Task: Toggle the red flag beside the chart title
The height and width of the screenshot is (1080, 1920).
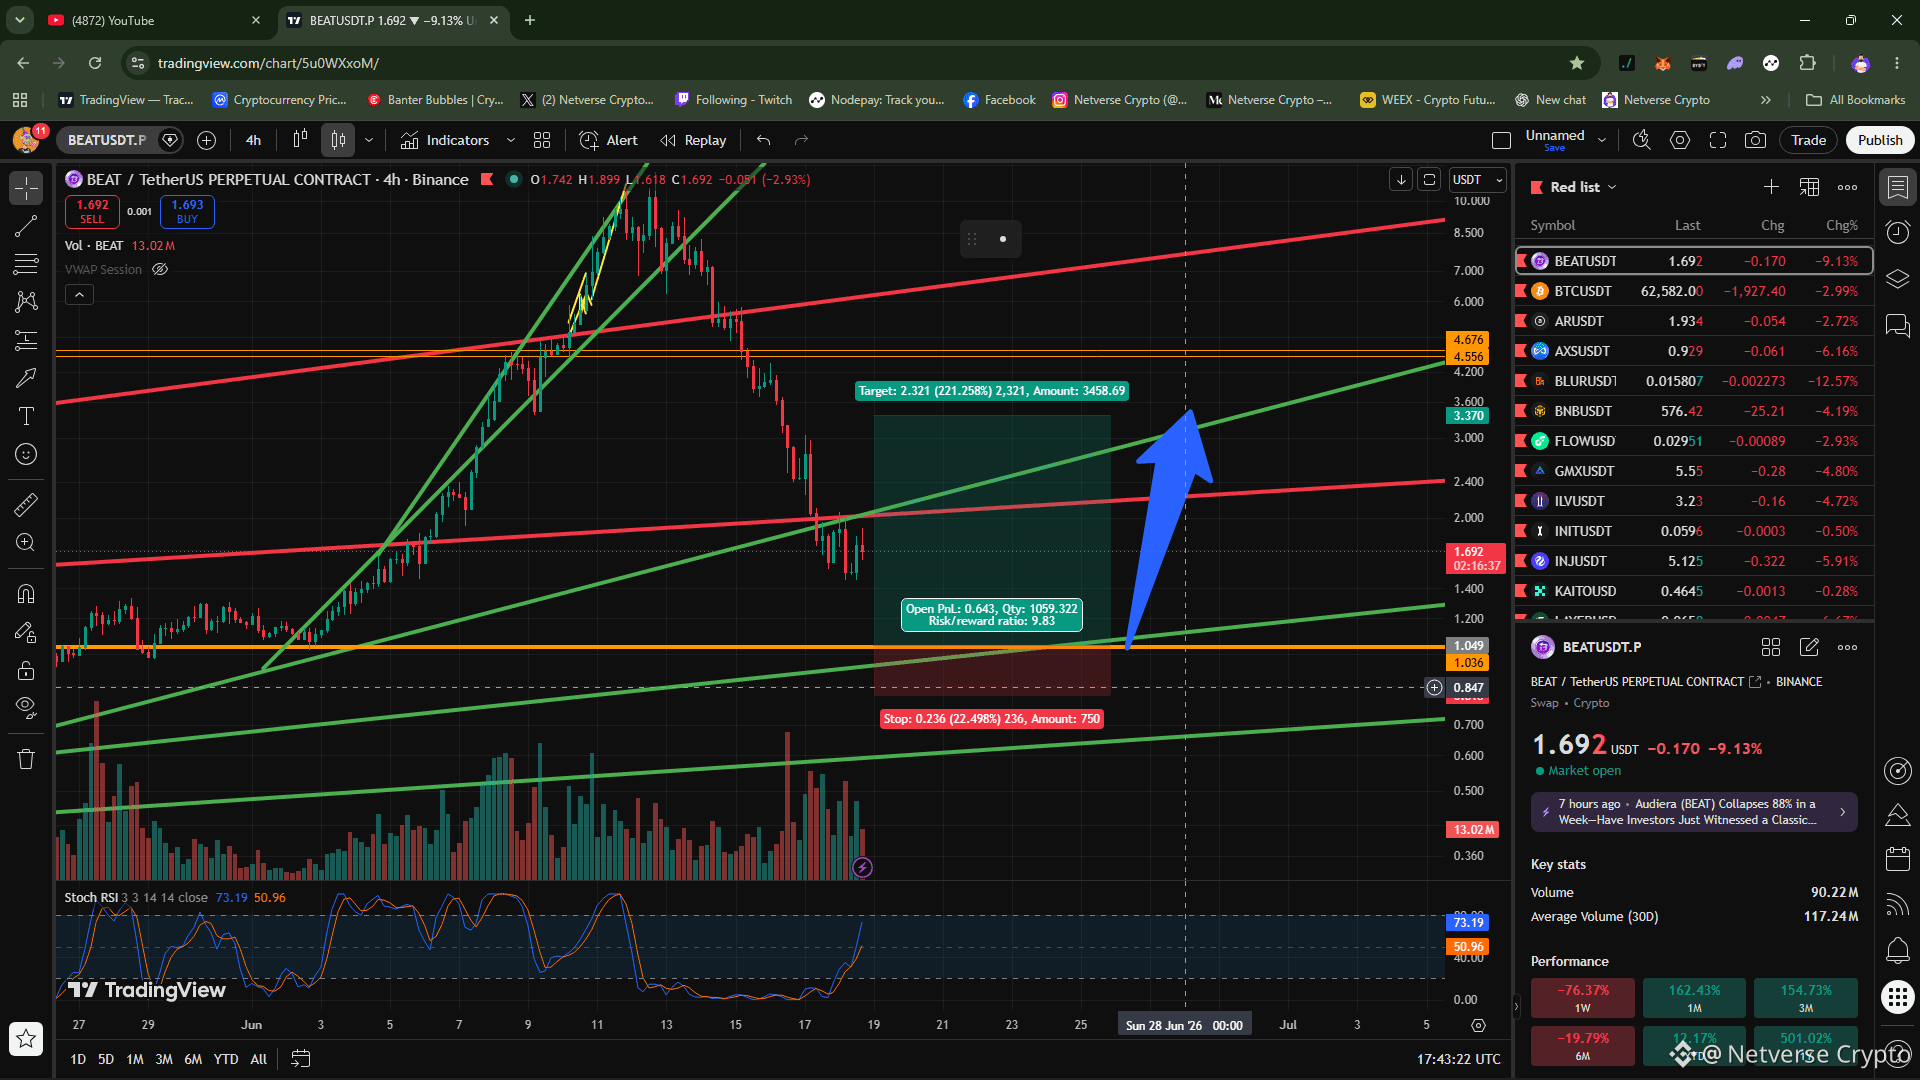Action: 487,180
